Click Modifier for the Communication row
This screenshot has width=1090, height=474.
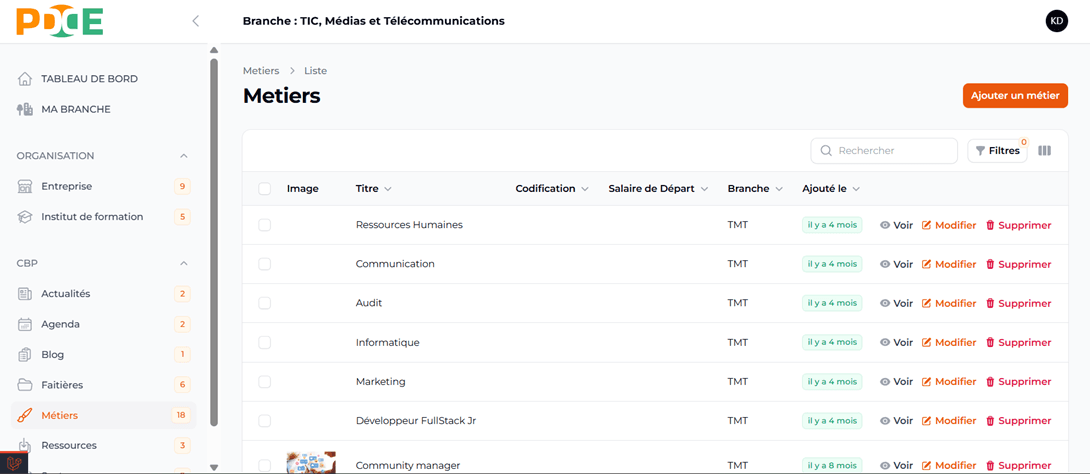pos(948,264)
